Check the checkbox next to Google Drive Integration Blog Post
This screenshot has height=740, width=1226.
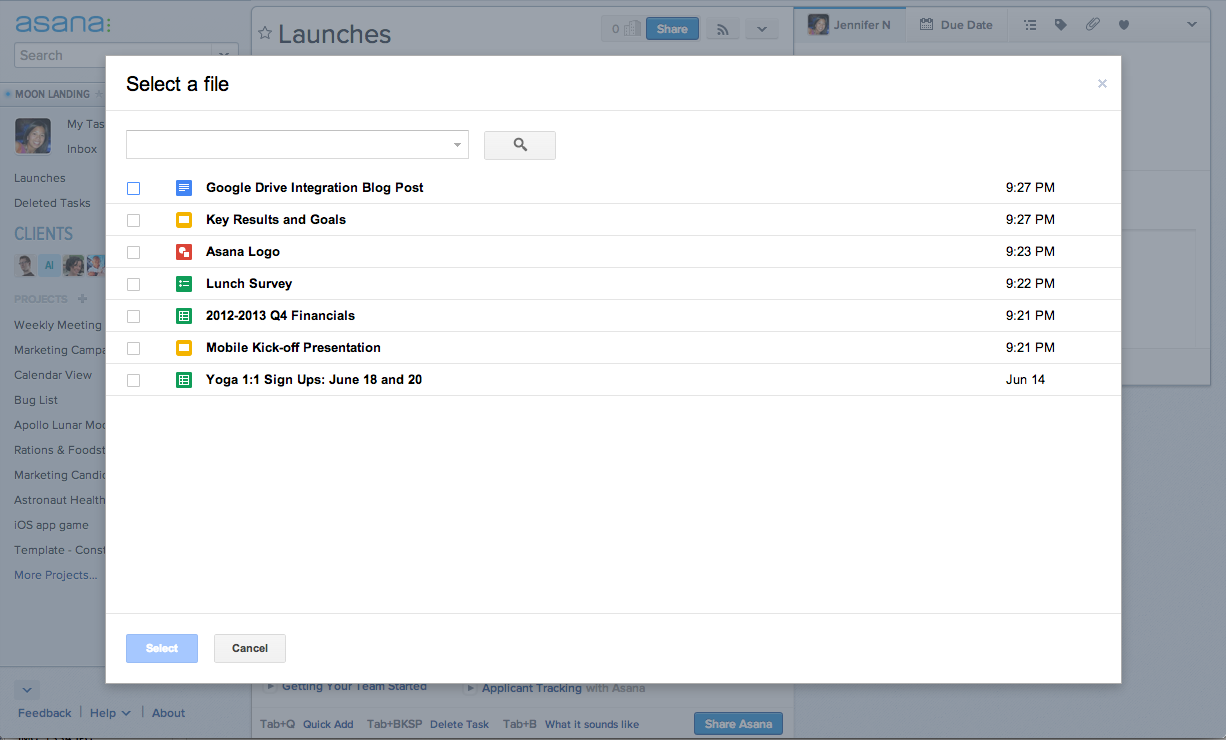tap(133, 188)
